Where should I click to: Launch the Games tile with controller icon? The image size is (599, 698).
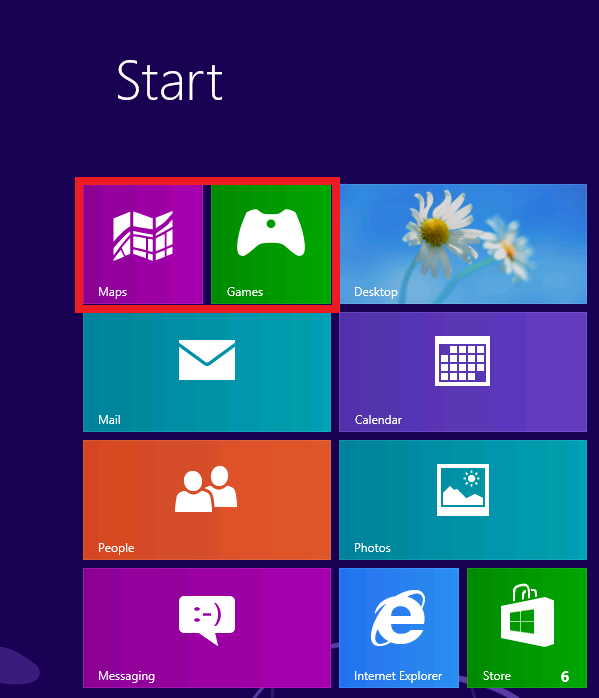(271, 244)
